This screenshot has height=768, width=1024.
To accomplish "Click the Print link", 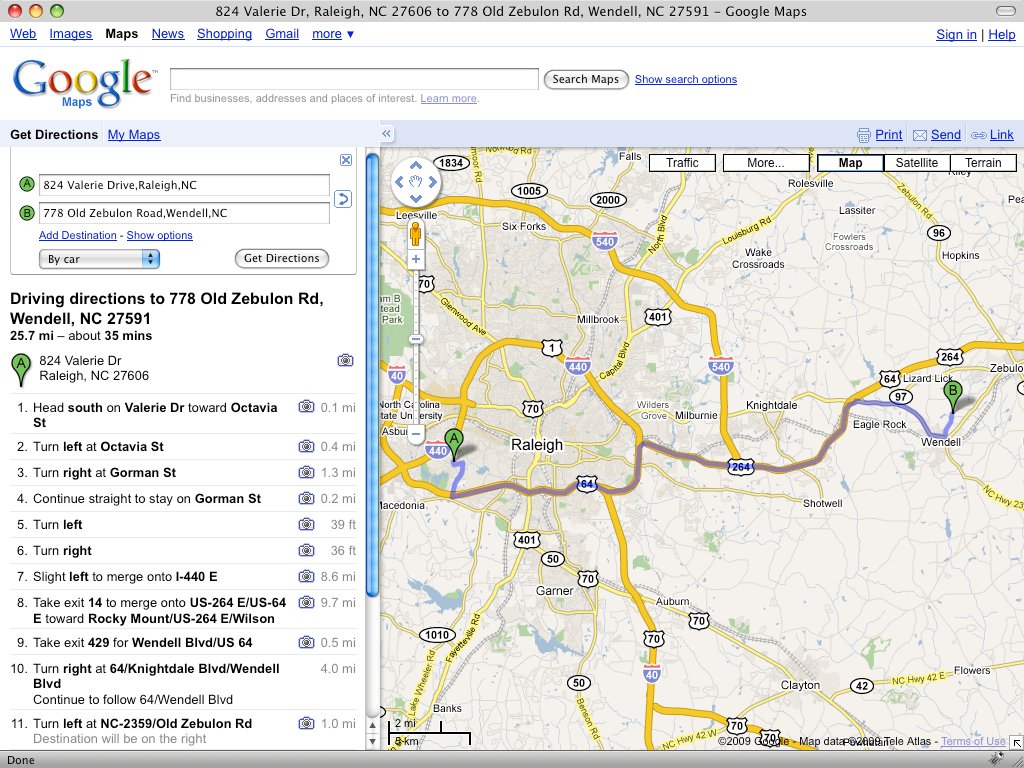I will 888,135.
